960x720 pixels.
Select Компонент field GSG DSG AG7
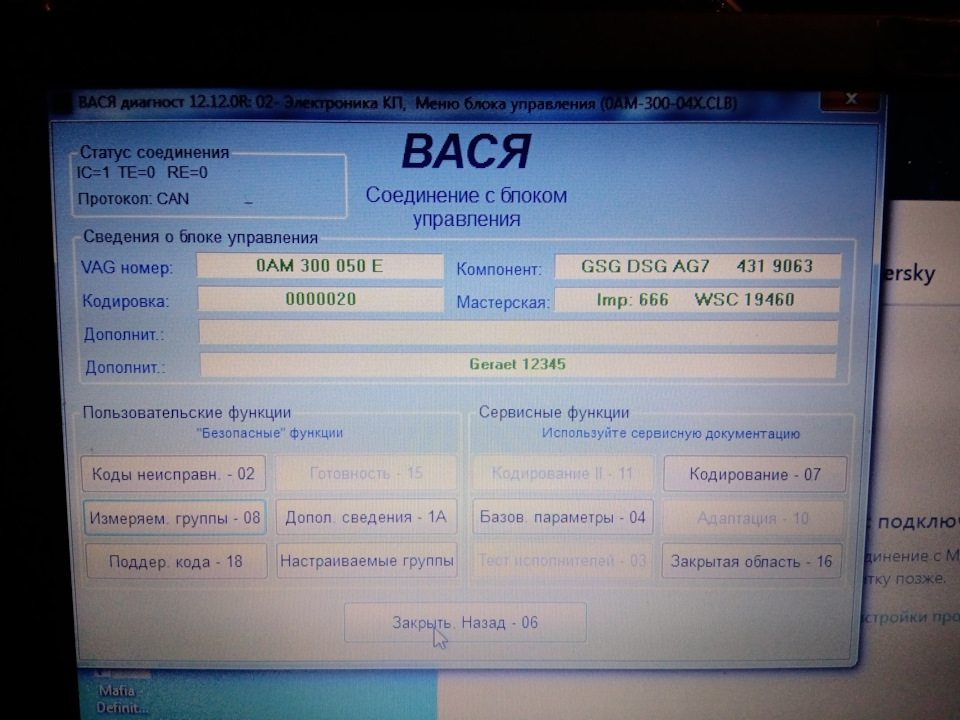coord(697,266)
